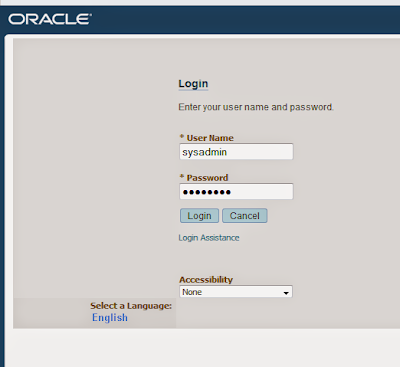Click the 'Accessibility' label
This screenshot has height=367, width=400.
[x=206, y=279]
